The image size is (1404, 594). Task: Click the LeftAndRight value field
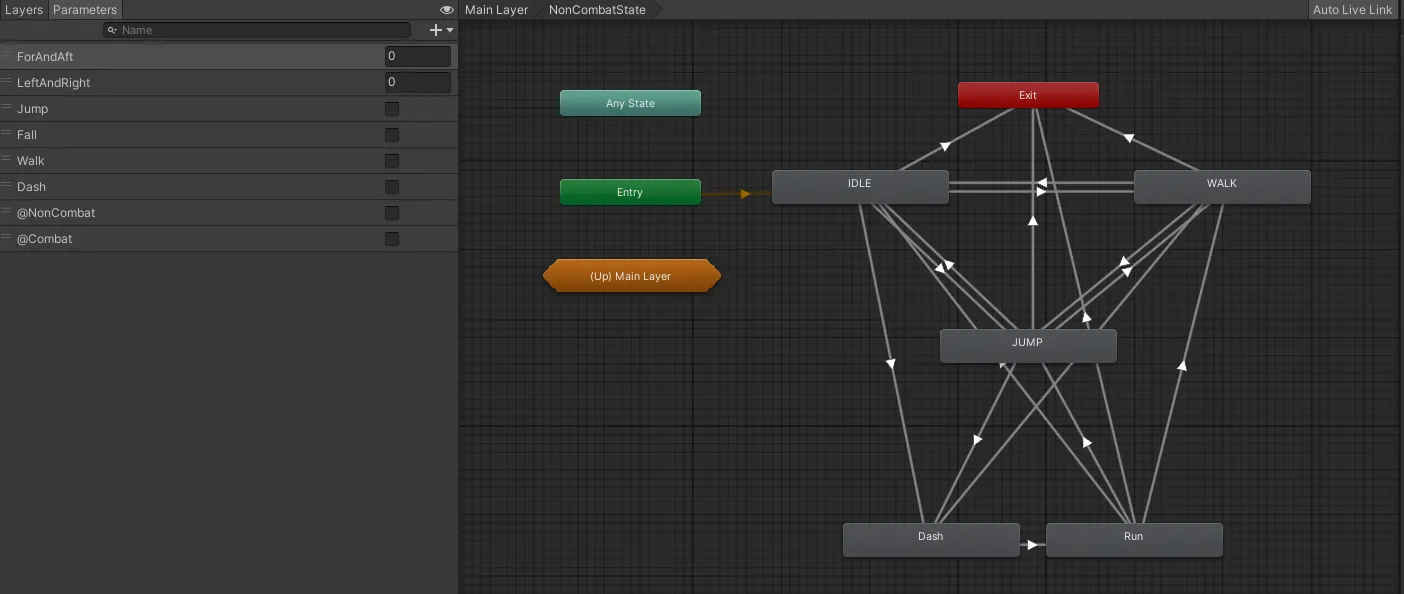417,83
